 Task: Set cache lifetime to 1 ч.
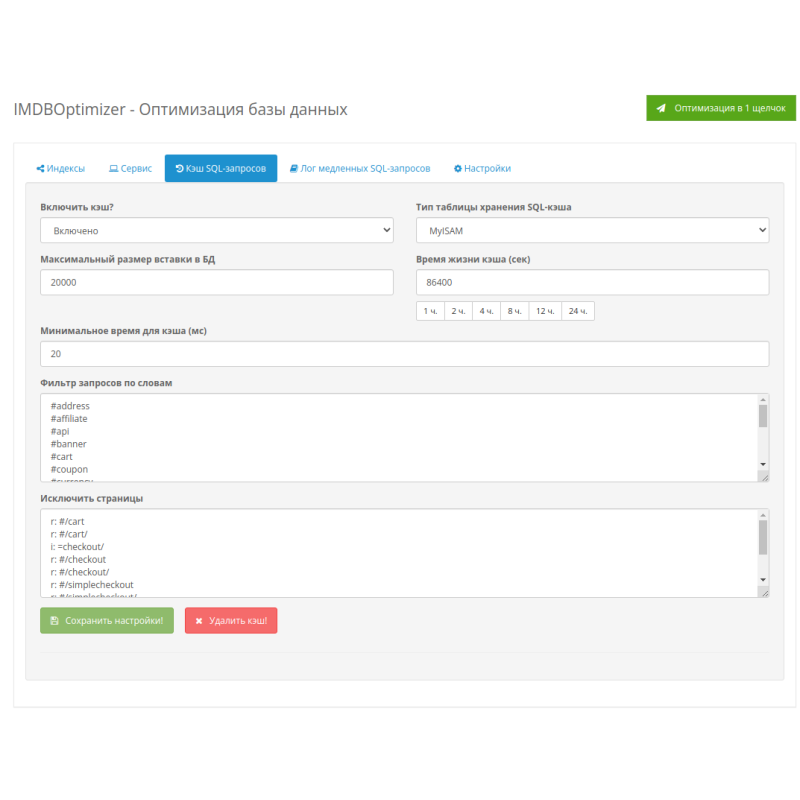(430, 311)
